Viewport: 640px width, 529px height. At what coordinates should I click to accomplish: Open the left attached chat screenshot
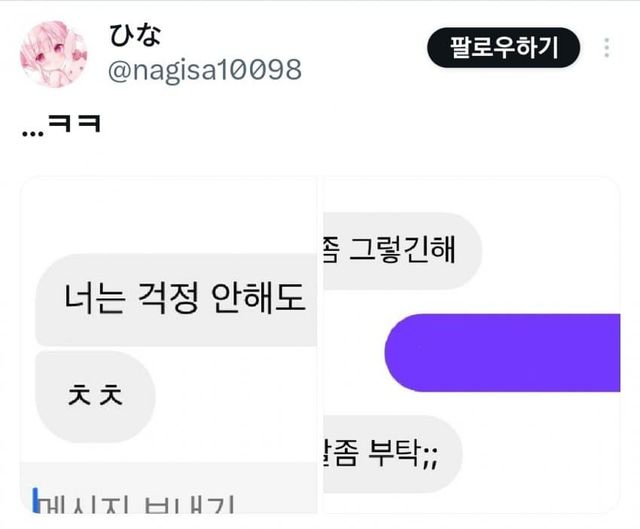pos(169,345)
